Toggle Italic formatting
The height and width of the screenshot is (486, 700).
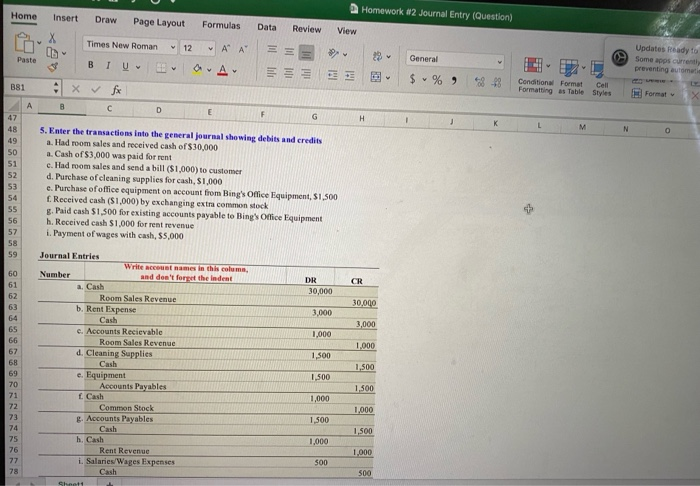[x=108, y=66]
